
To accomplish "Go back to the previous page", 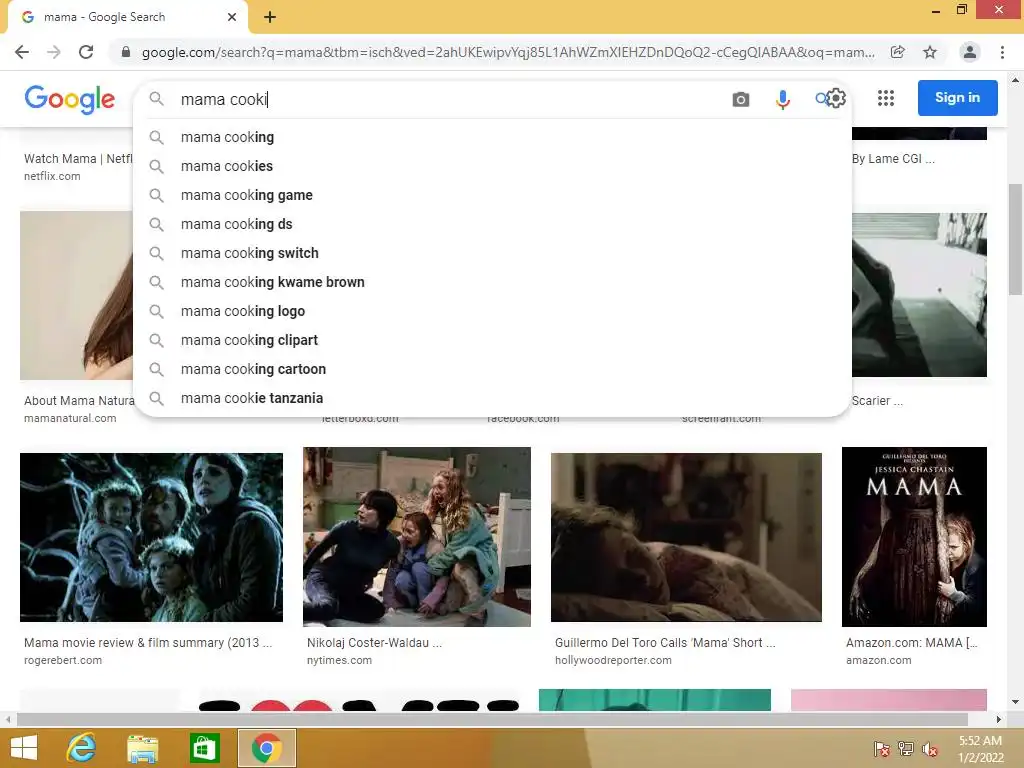I will [22, 52].
